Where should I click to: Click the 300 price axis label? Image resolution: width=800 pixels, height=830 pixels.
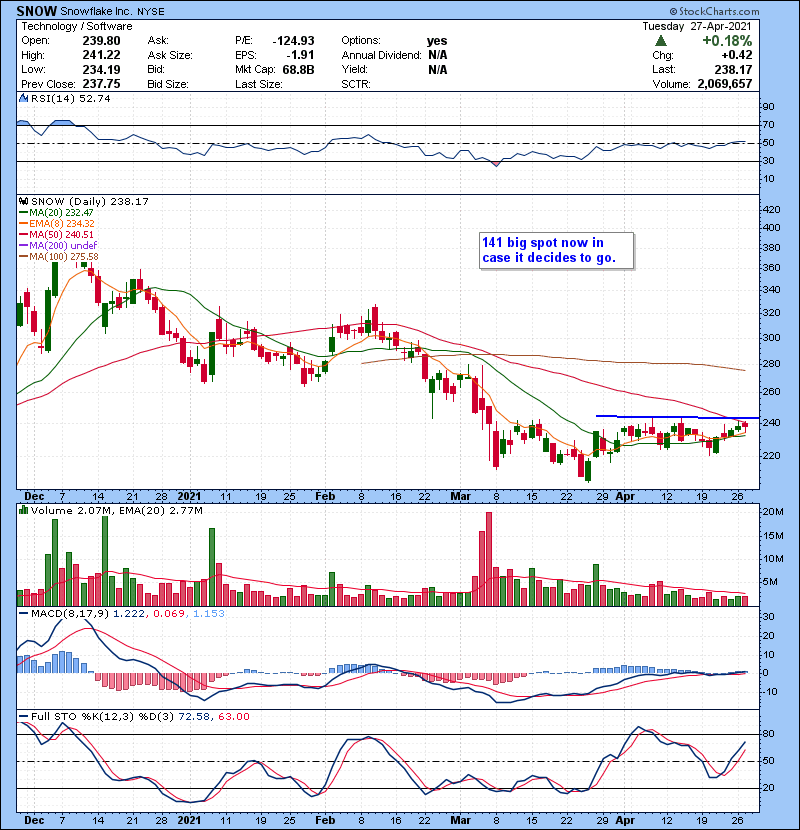771,338
